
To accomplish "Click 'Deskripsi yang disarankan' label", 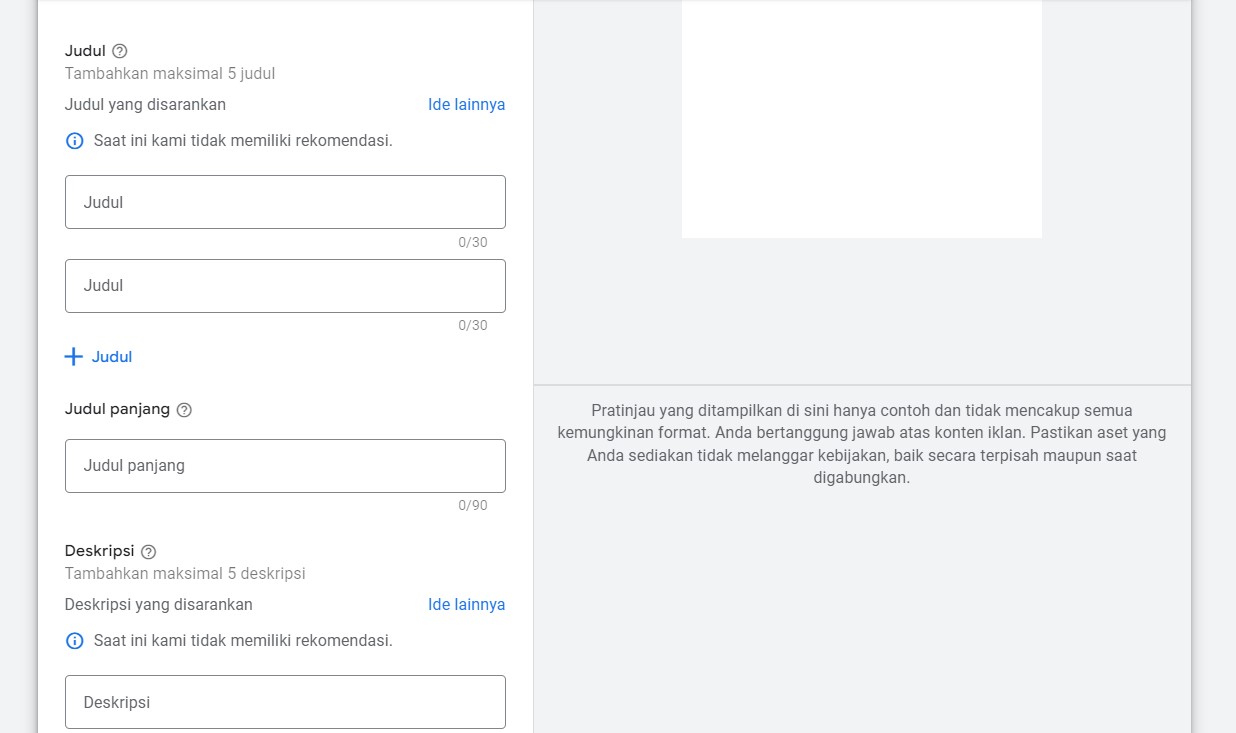I will coord(158,605).
